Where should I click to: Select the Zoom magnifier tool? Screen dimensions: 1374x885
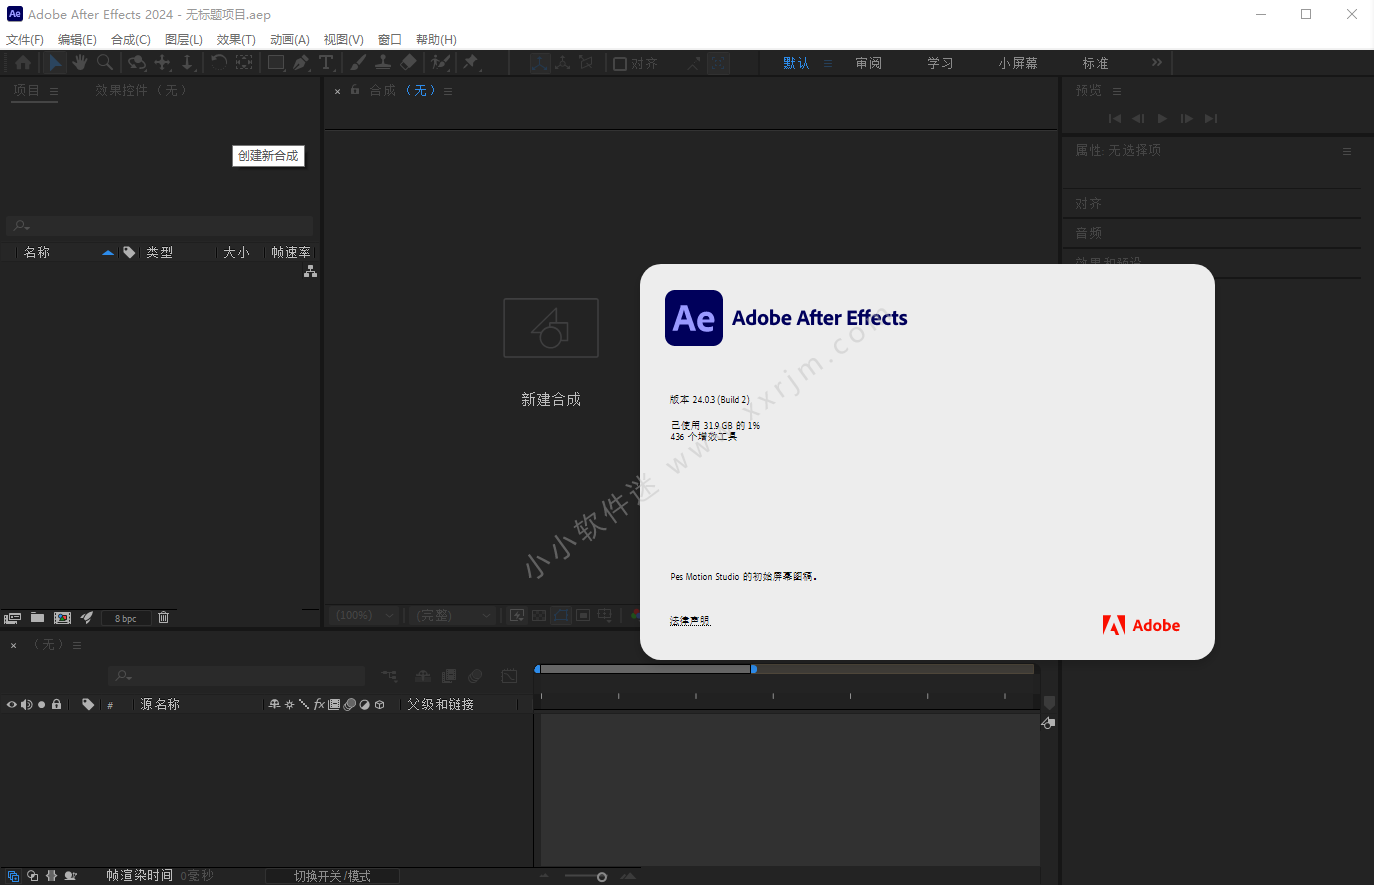(105, 63)
